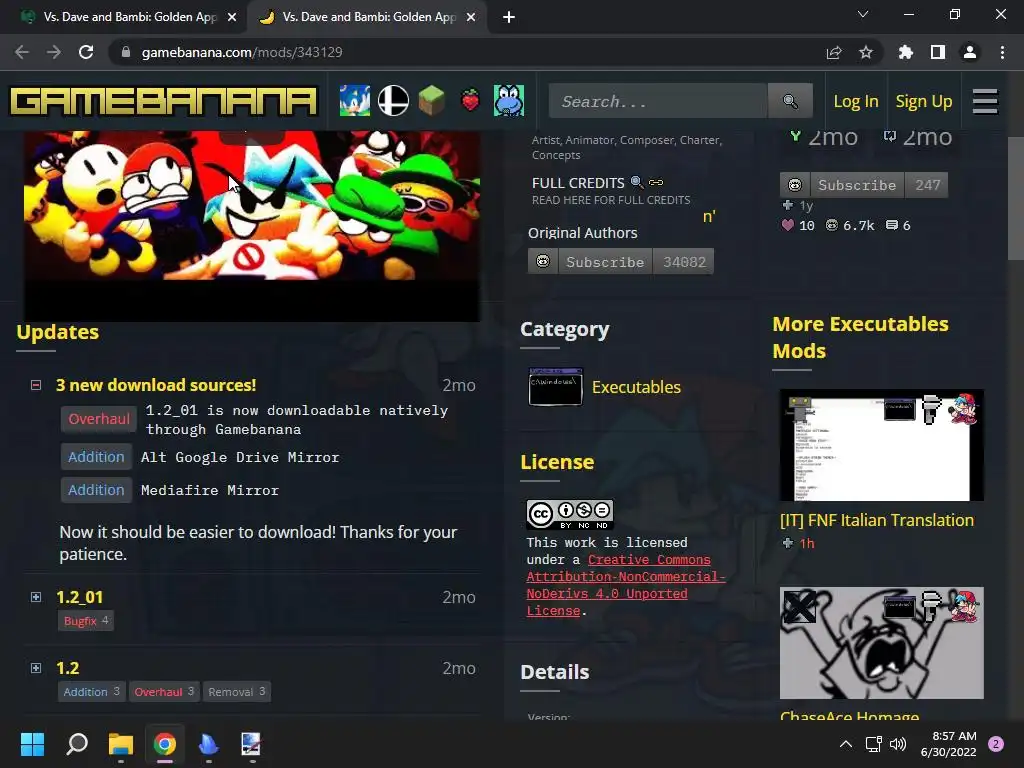Open the ChaseAce Homage thumbnail
This screenshot has width=1024, height=768.
[882, 643]
